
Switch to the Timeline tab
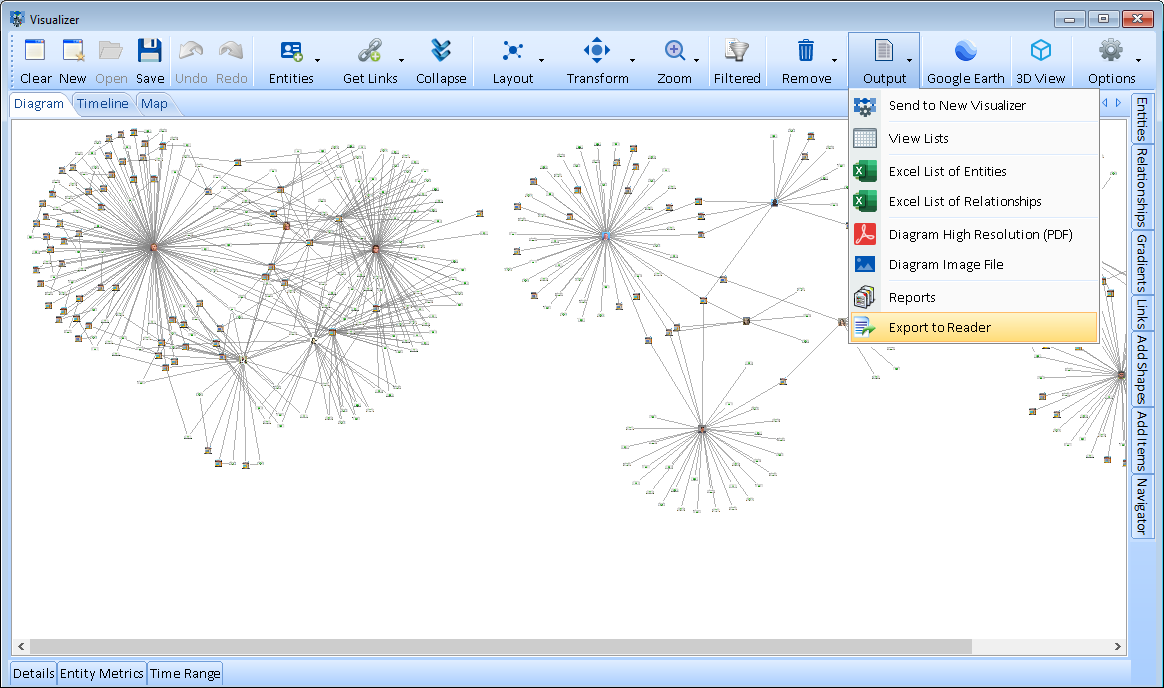tap(102, 103)
